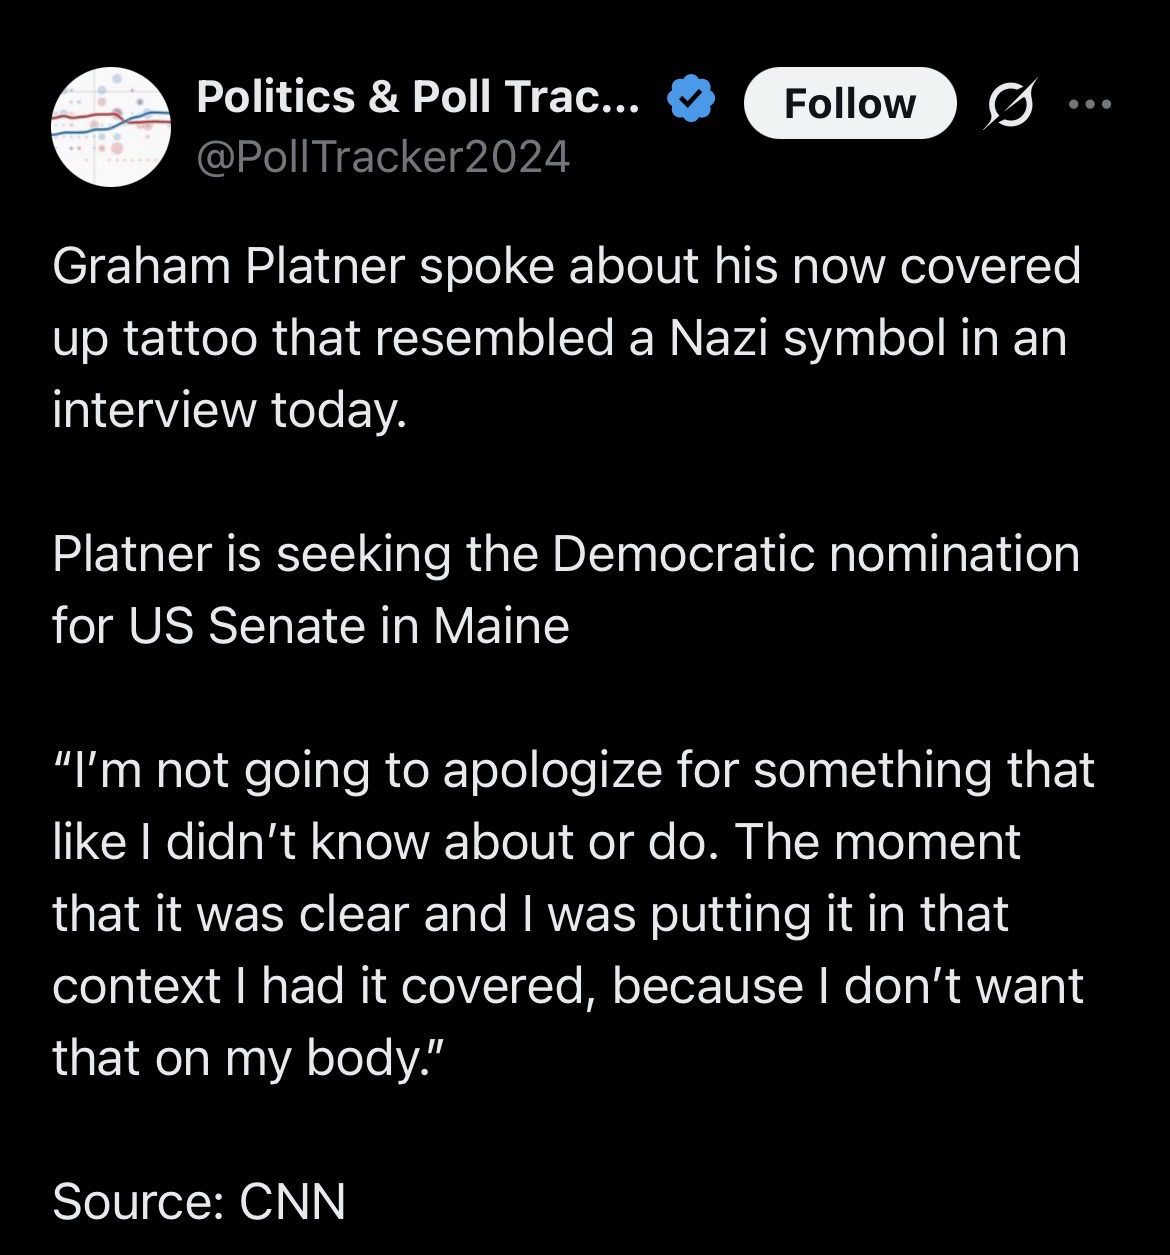Click the @PollTracker2024 handle

click(x=383, y=157)
